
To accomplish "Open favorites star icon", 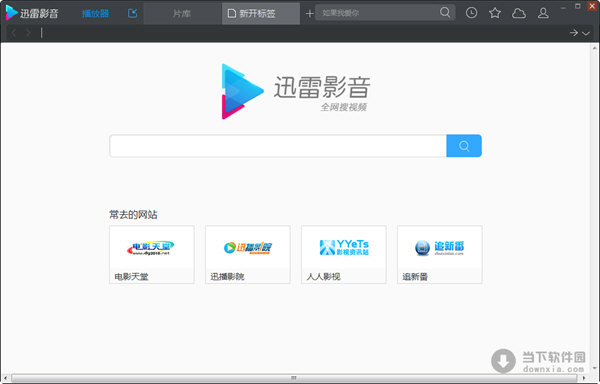I will [495, 13].
